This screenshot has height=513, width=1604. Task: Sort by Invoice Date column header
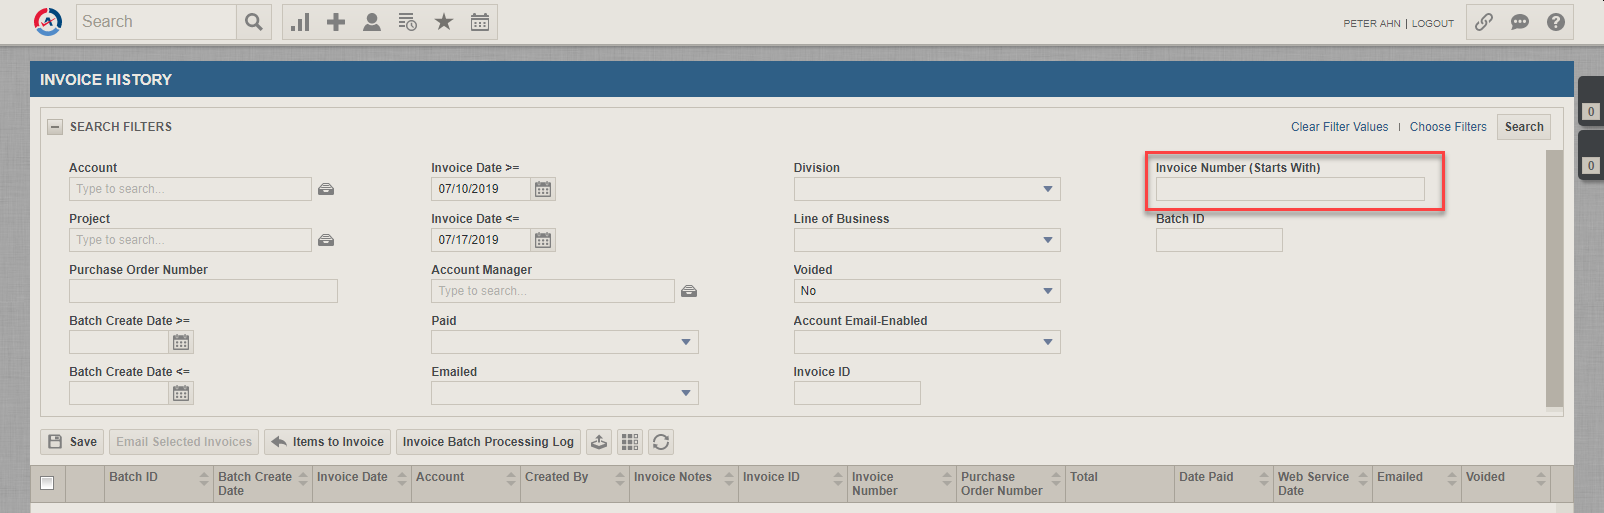(352, 477)
